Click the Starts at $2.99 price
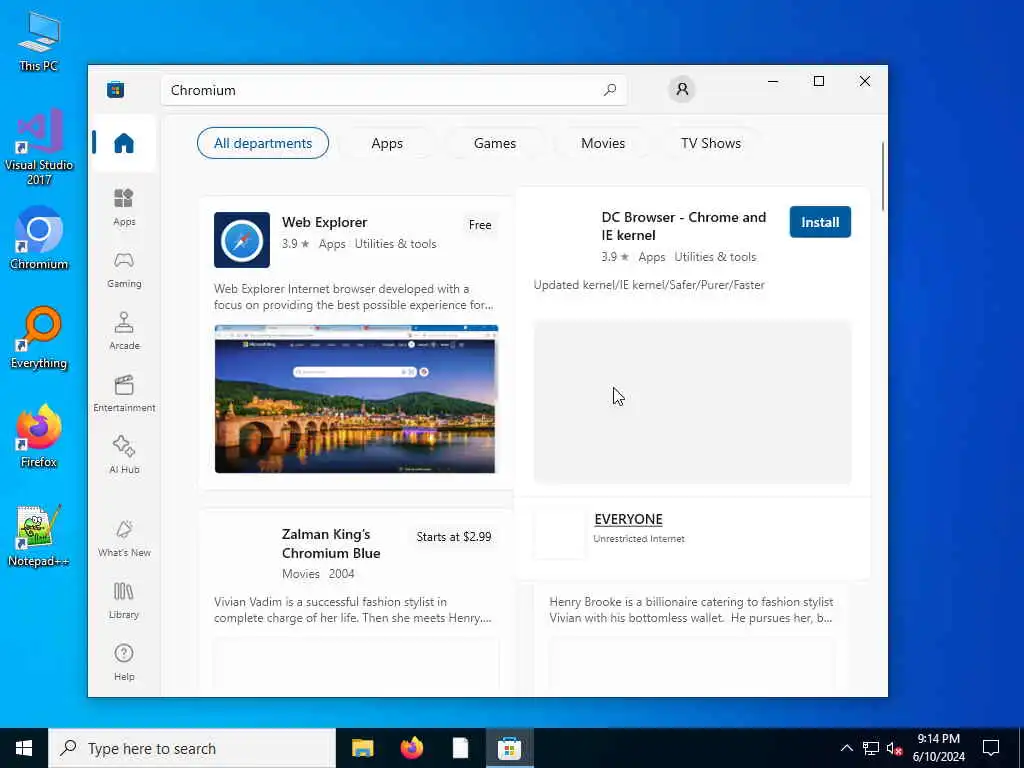The width and height of the screenshot is (1024, 768). point(454,537)
